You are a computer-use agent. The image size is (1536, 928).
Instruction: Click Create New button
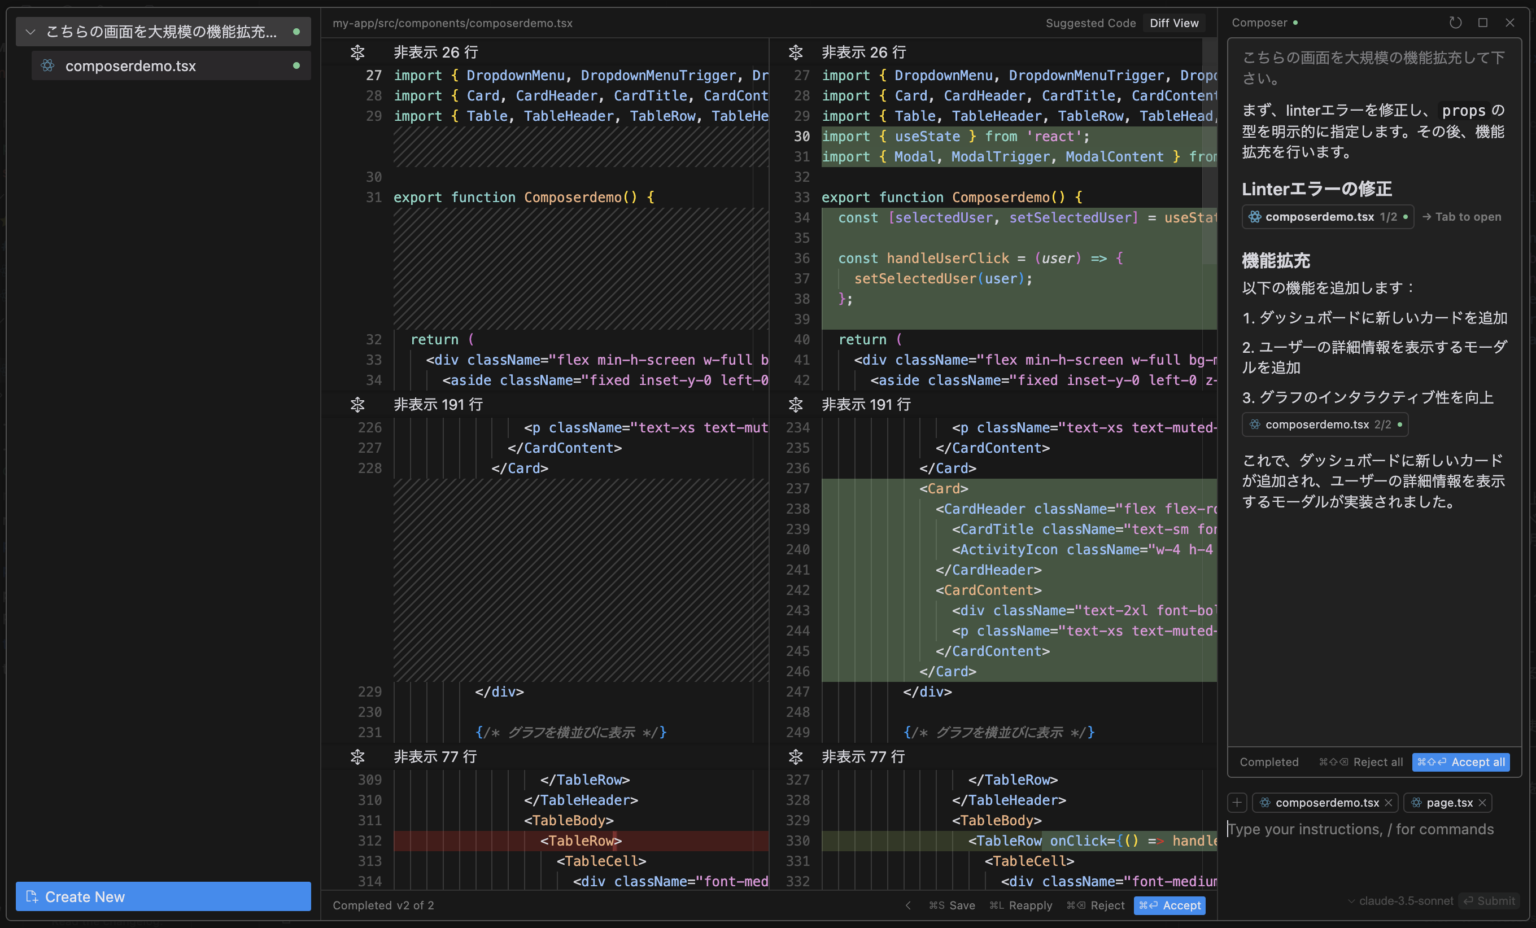click(x=163, y=897)
